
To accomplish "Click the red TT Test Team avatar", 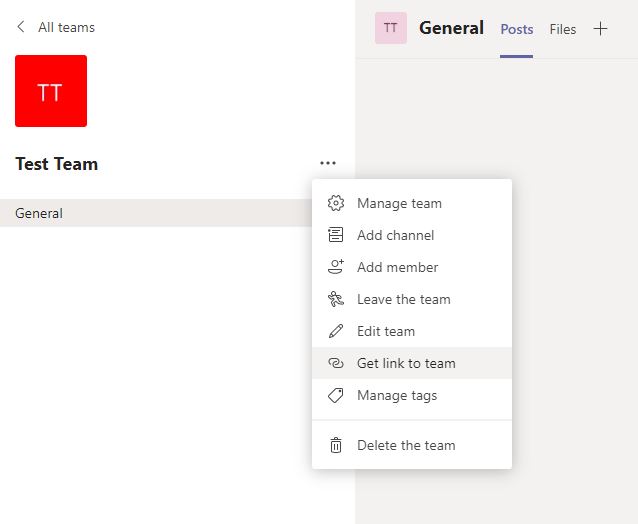I will pyautogui.click(x=51, y=91).
